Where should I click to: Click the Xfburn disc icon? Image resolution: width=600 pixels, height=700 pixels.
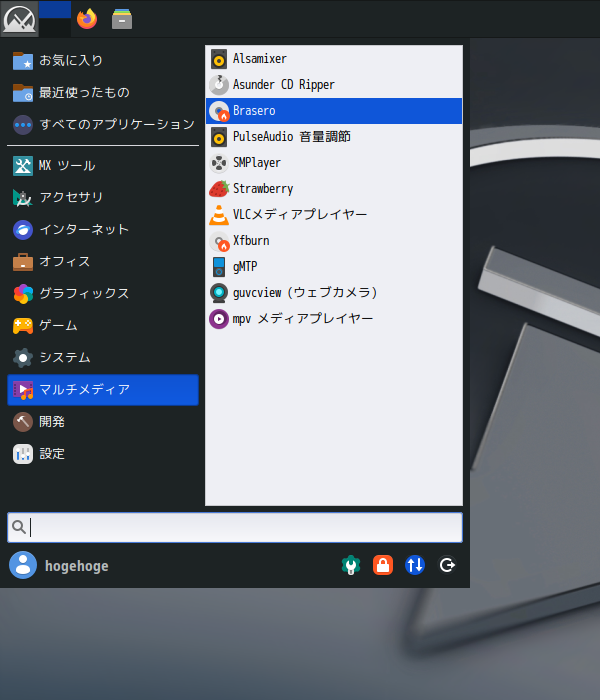pyautogui.click(x=219, y=241)
